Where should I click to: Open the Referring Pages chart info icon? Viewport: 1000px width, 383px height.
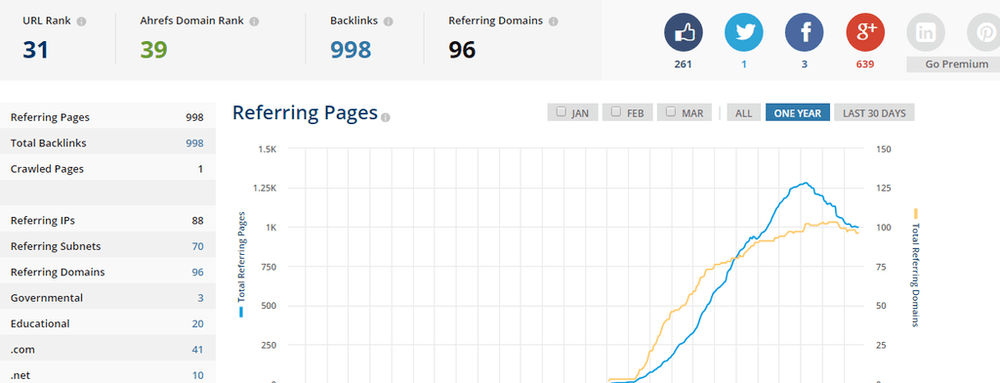point(385,117)
